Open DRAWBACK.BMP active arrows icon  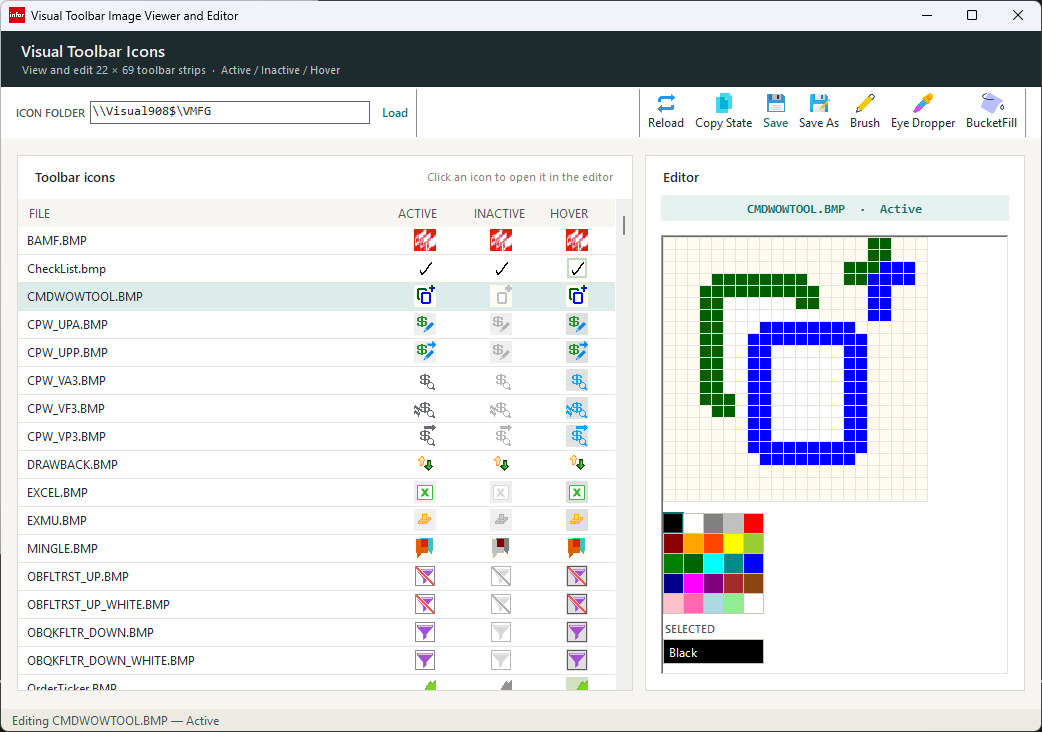425,464
